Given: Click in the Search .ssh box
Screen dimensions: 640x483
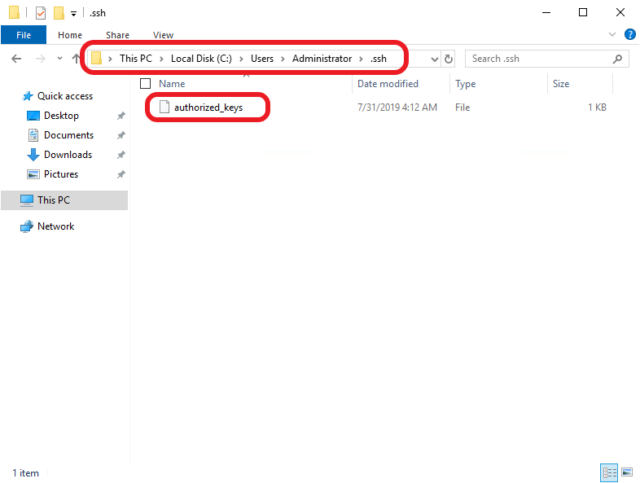Looking at the screenshot, I should click(x=539, y=59).
